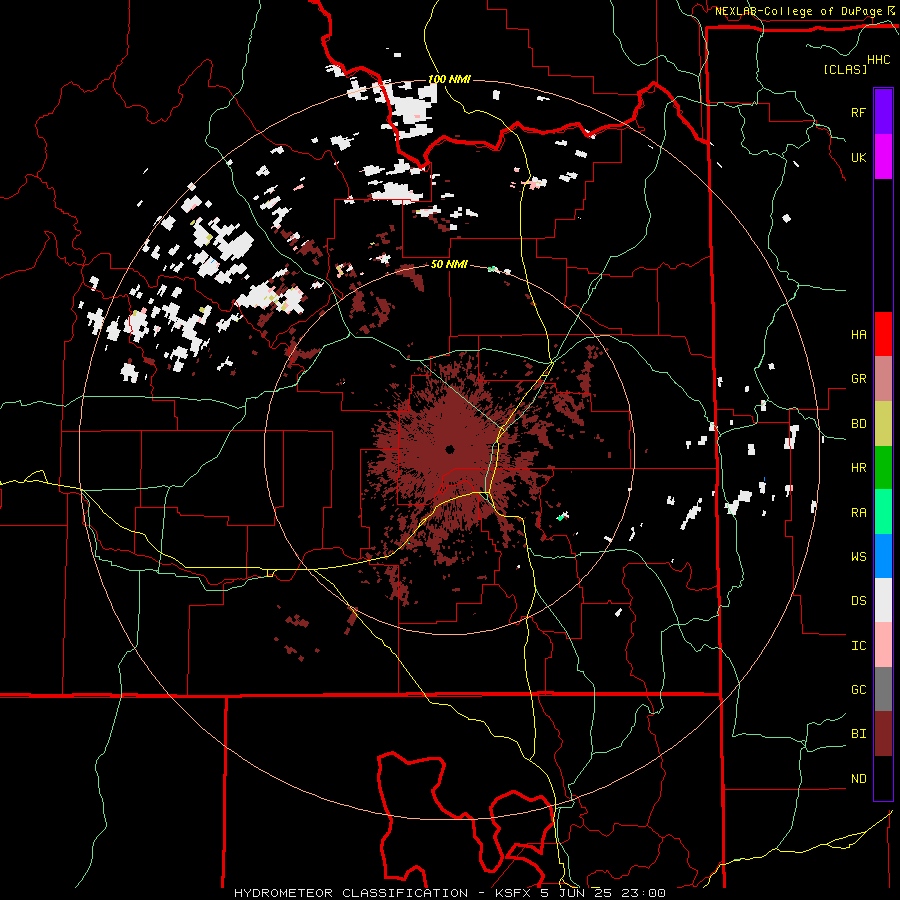The image size is (900, 900).
Task: Click the blue WS legend swatch
Action: point(883,556)
